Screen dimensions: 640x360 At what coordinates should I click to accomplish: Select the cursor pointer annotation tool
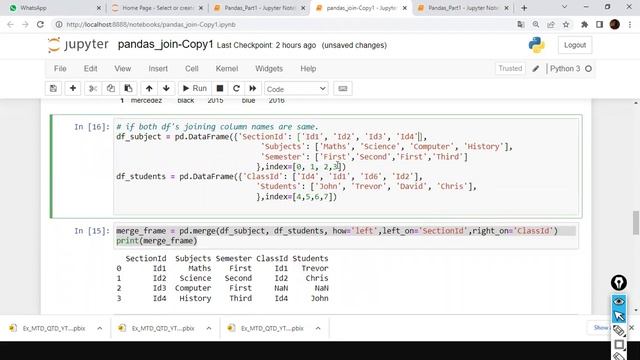point(619,316)
